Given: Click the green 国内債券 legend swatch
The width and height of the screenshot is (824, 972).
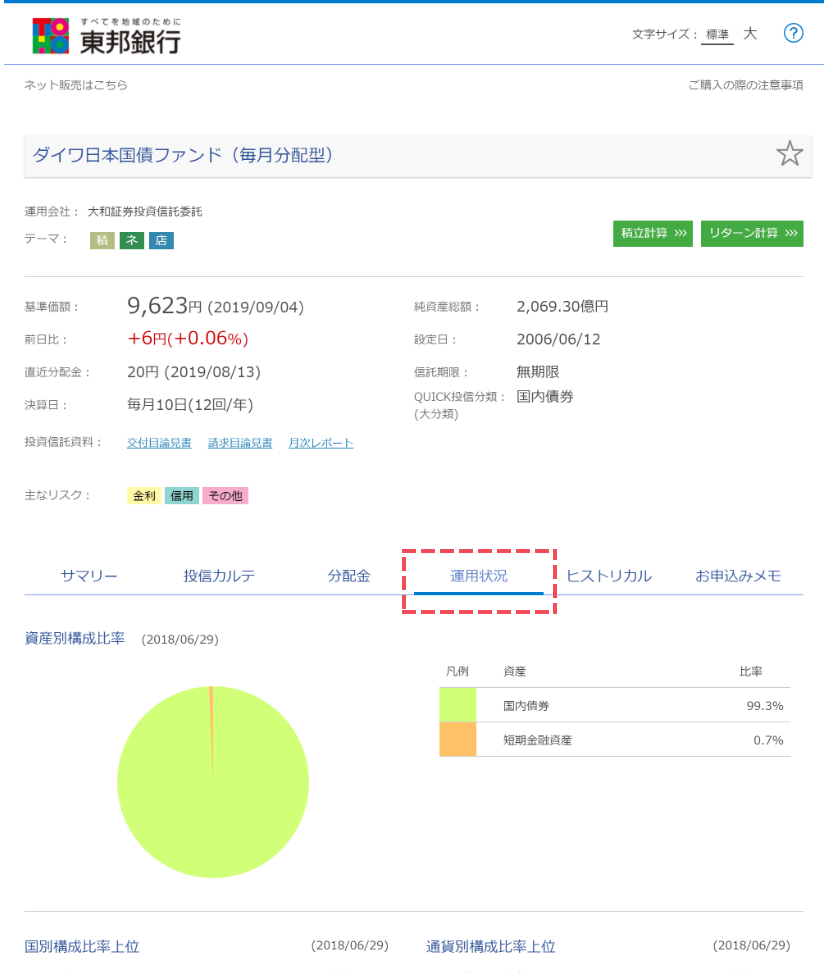Looking at the screenshot, I should pos(458,705).
